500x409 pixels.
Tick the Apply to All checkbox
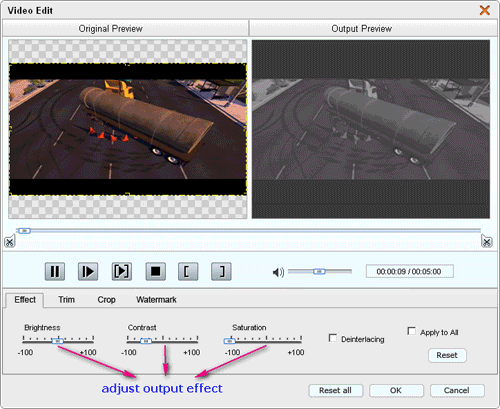coord(412,331)
